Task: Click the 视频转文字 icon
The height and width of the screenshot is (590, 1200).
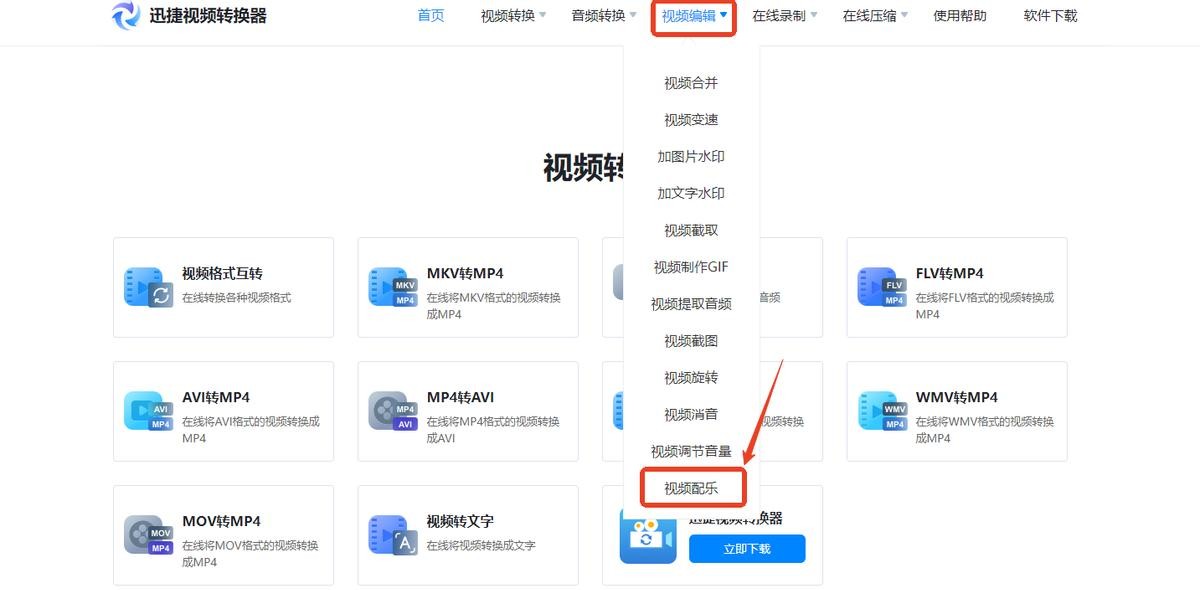Action: tap(392, 534)
